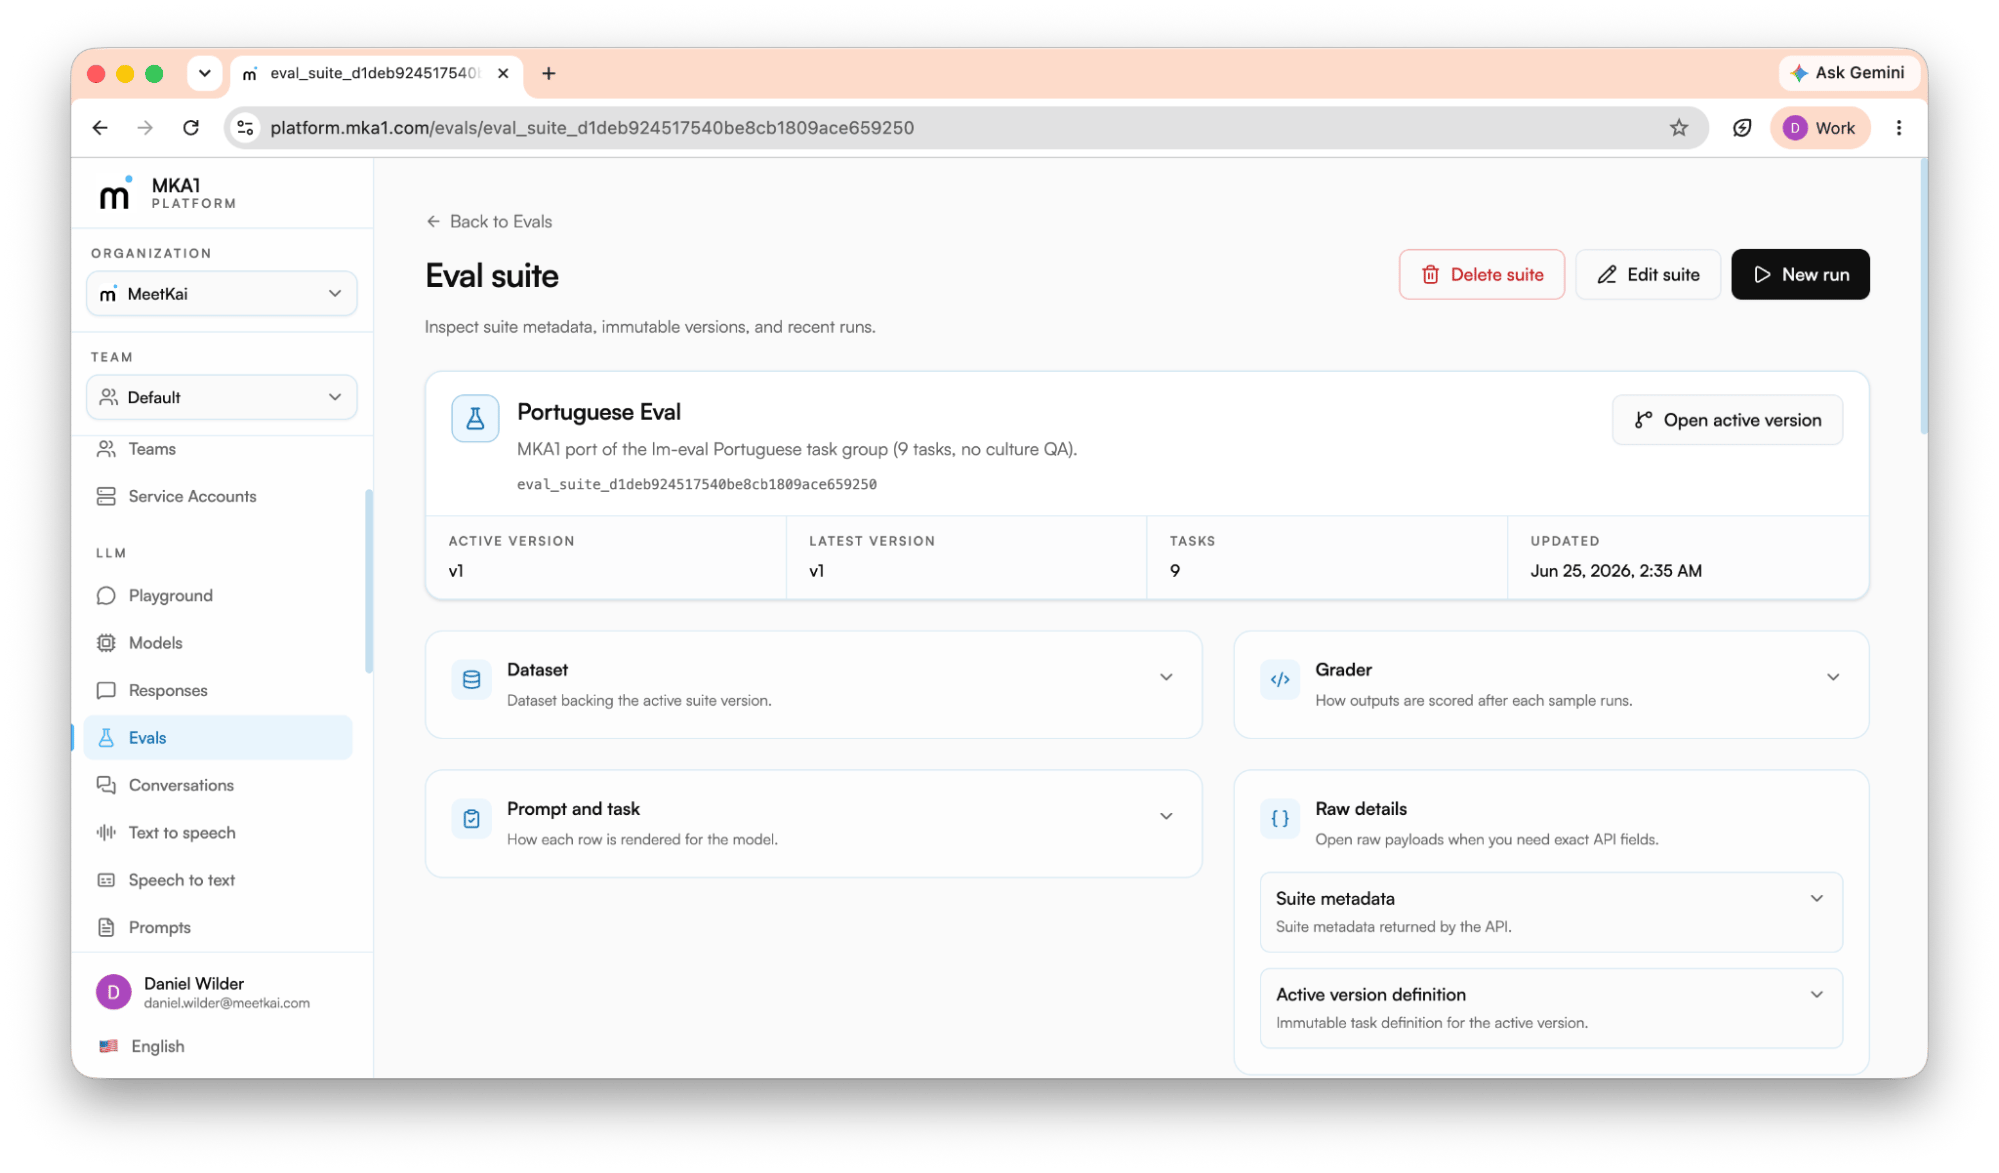Click the Playground chat bubble icon
The image size is (1999, 1173).
(106, 596)
